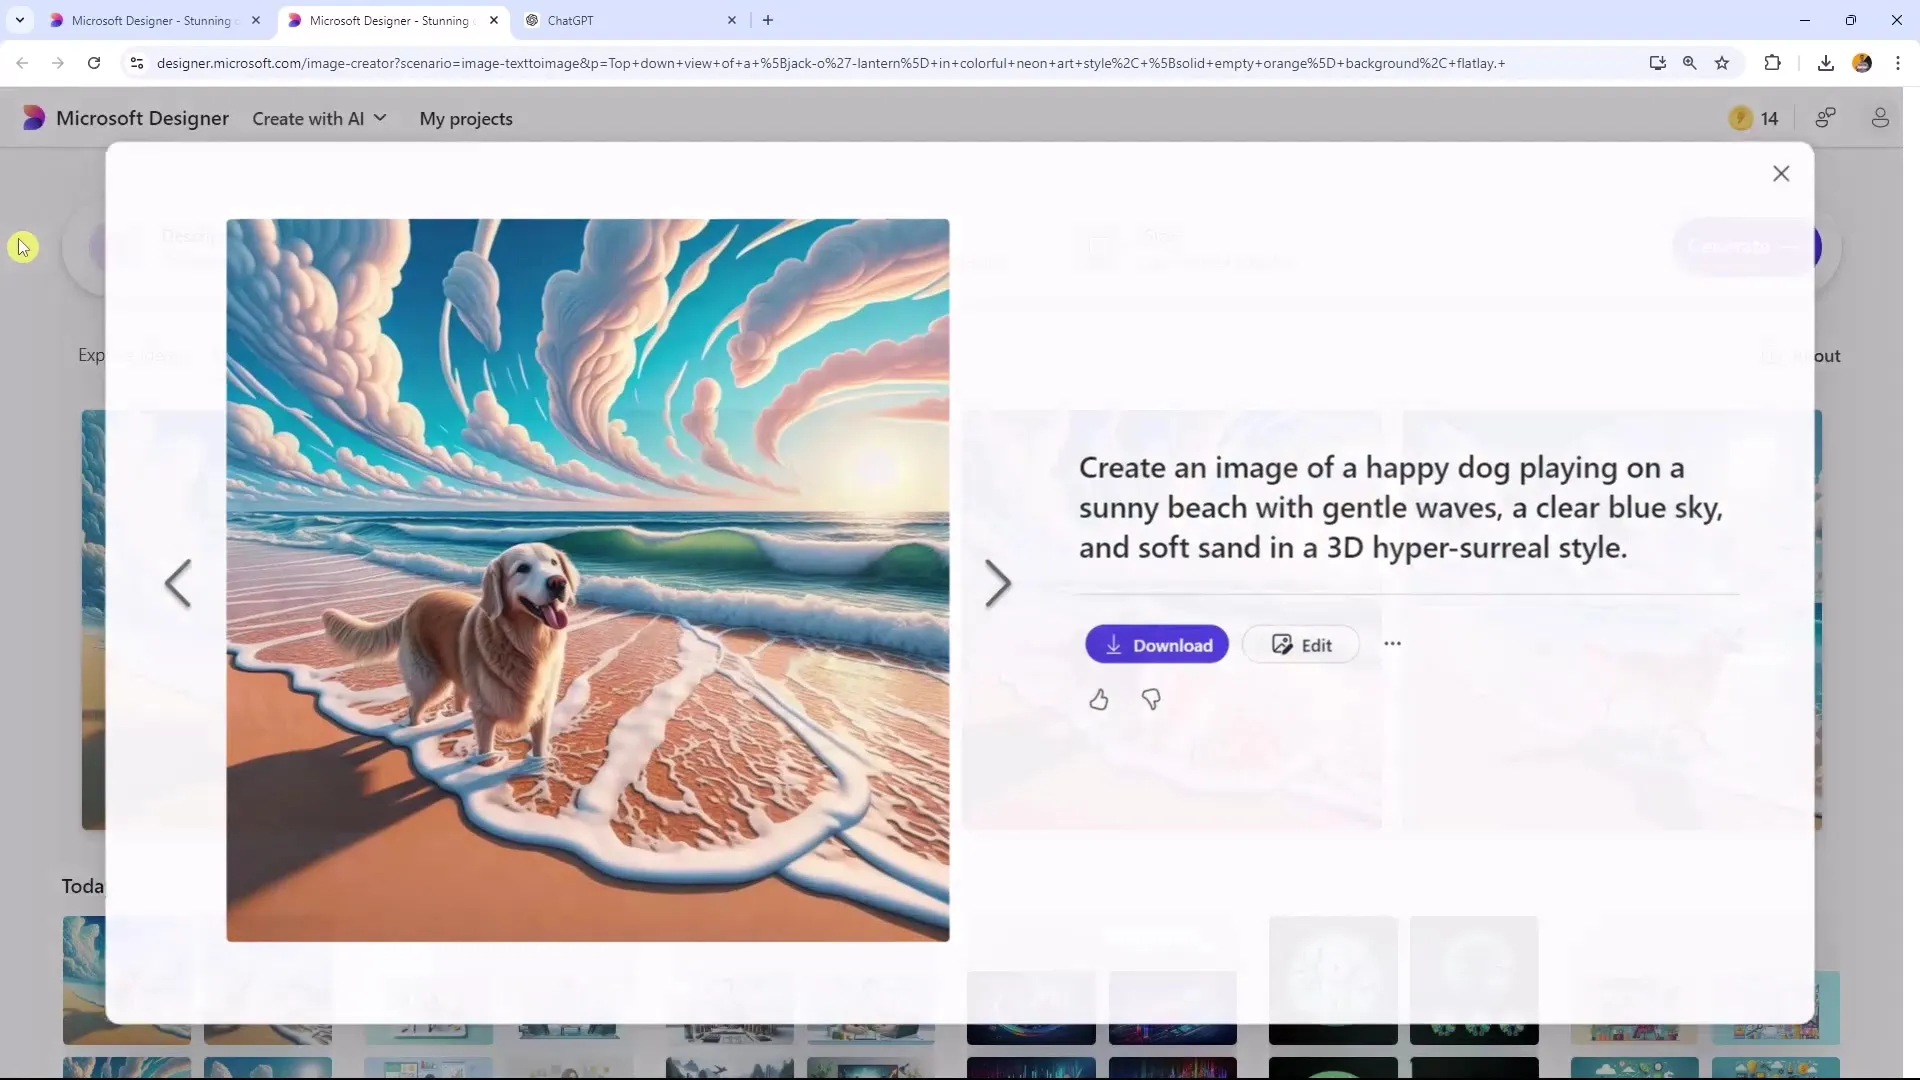
Task: Click the more options ellipsis icon
Action: click(x=1393, y=644)
